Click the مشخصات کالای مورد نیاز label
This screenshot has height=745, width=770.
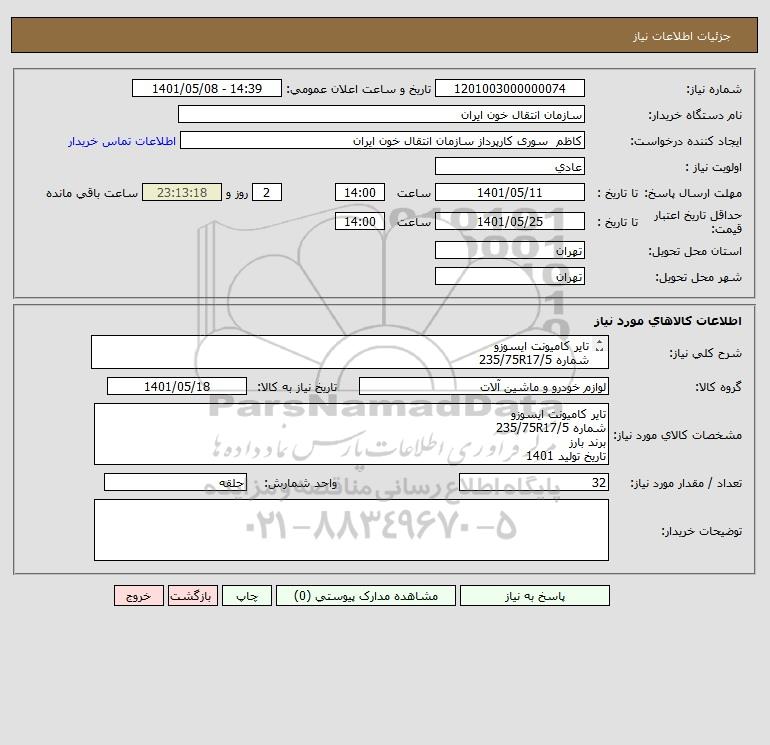pos(678,435)
